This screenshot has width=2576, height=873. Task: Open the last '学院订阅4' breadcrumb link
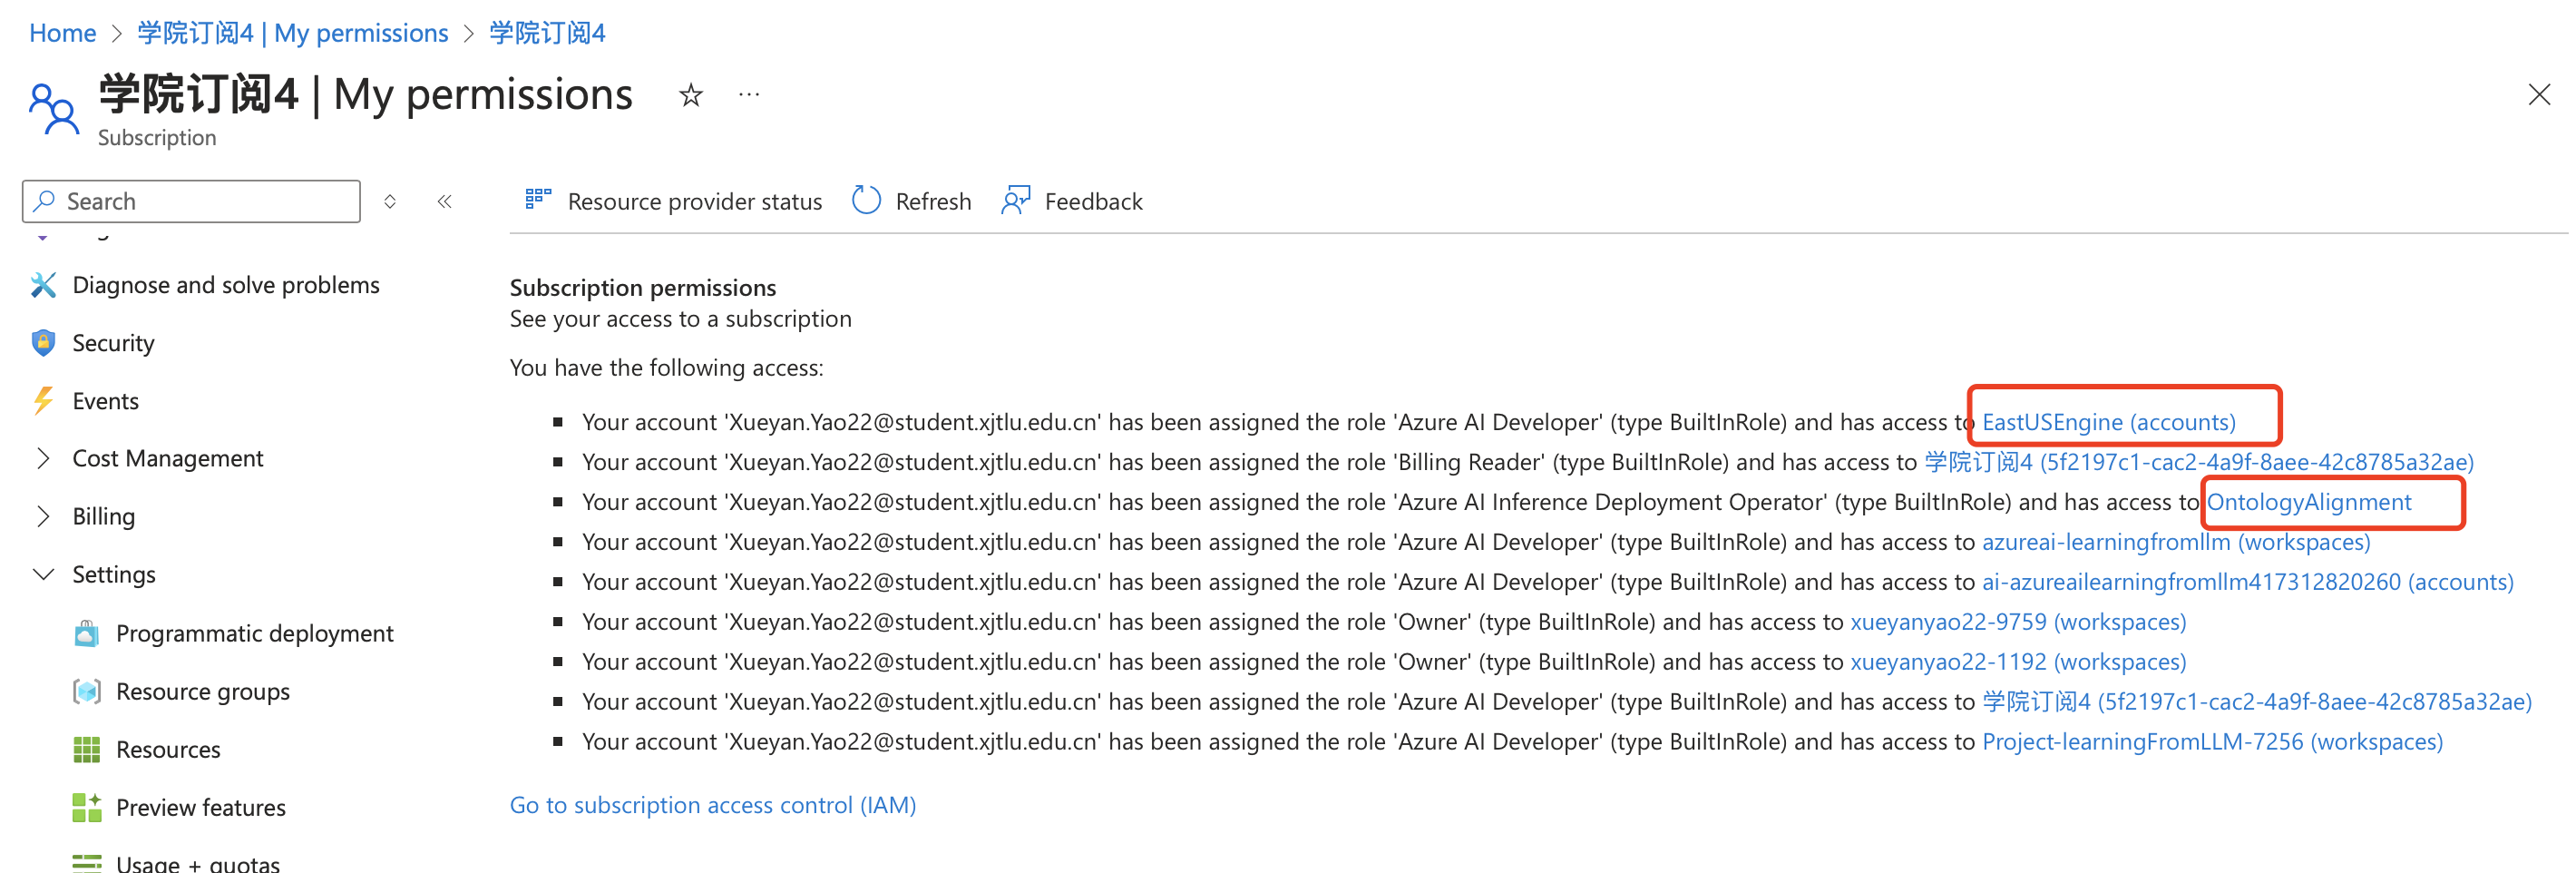pyautogui.click(x=547, y=33)
